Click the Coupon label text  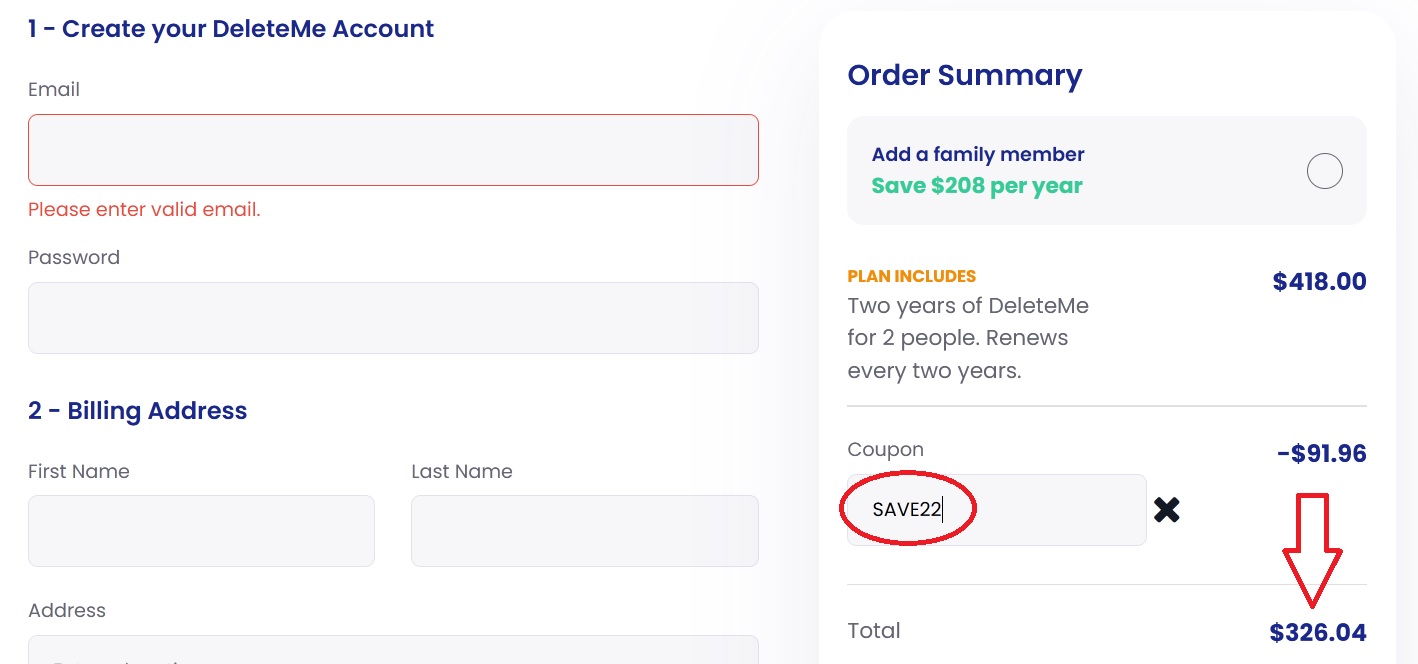click(x=885, y=449)
